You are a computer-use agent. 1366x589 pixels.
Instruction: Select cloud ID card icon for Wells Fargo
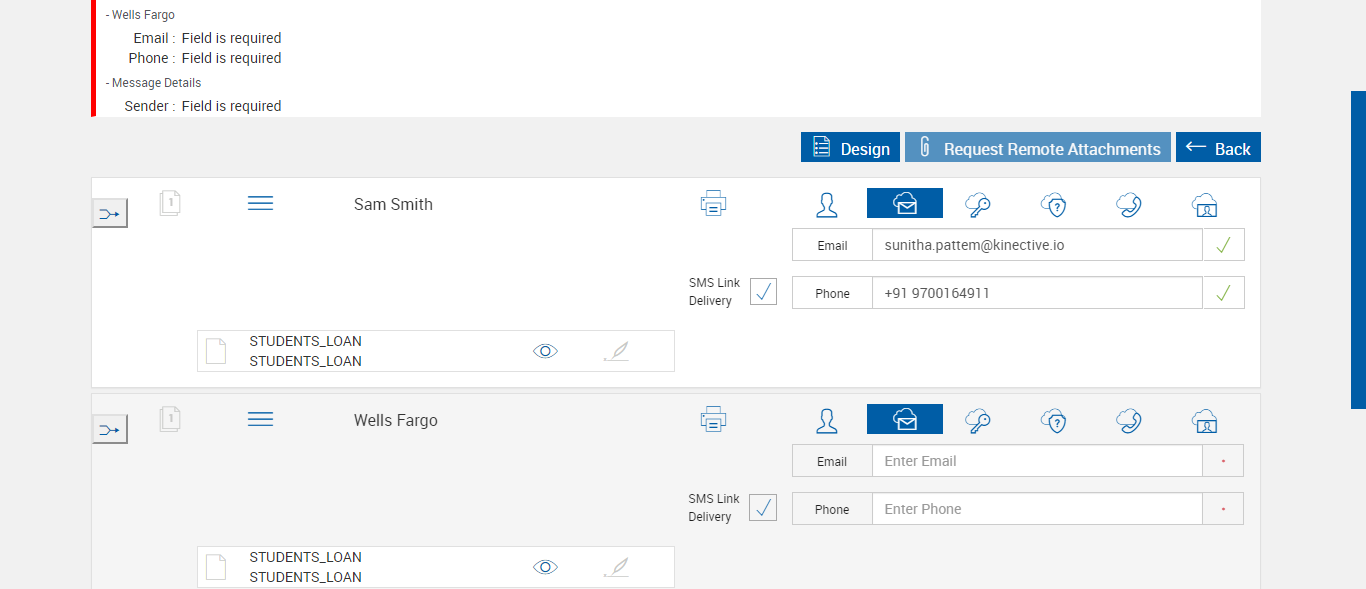tap(1205, 421)
